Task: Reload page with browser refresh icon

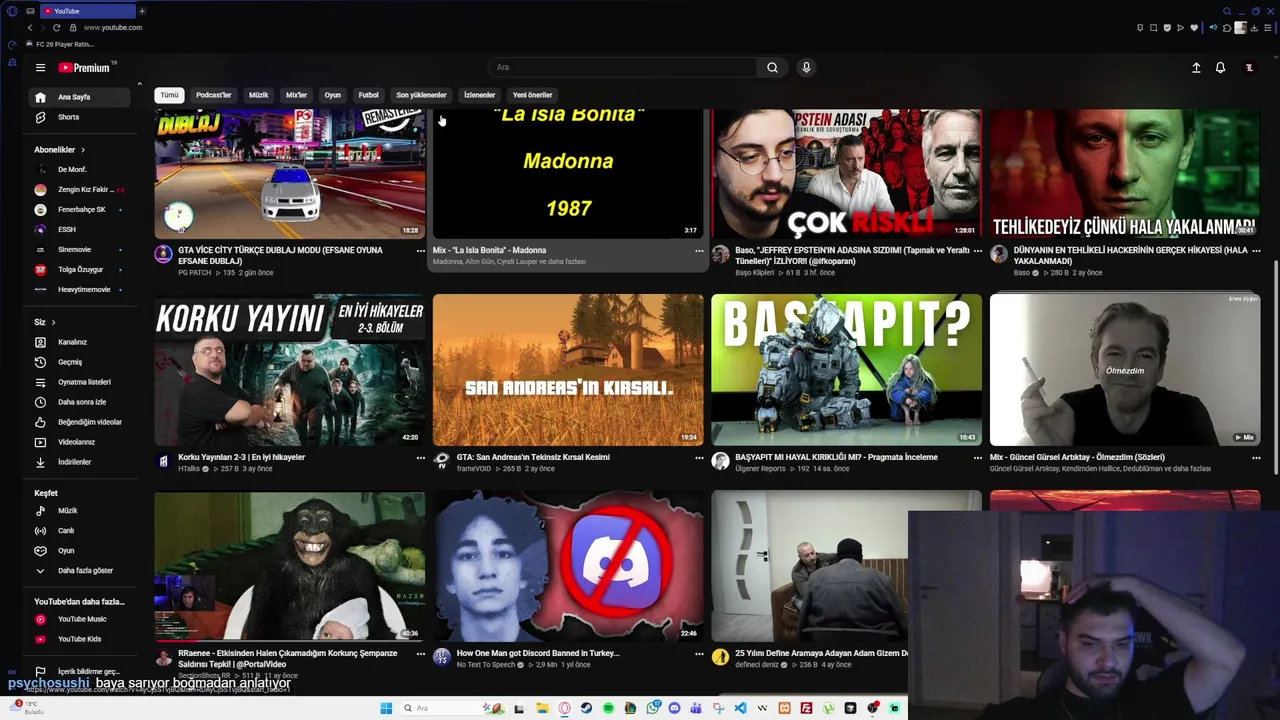Action: pos(56,28)
